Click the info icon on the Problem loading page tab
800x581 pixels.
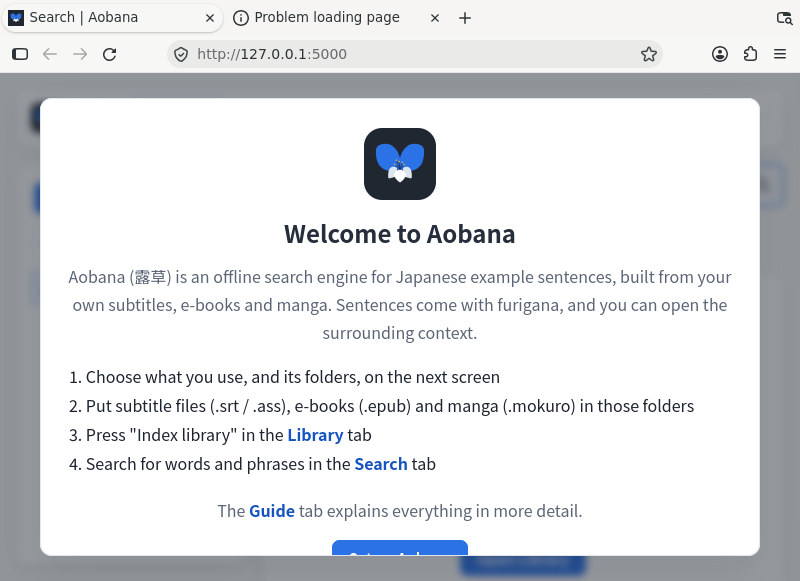point(241,18)
